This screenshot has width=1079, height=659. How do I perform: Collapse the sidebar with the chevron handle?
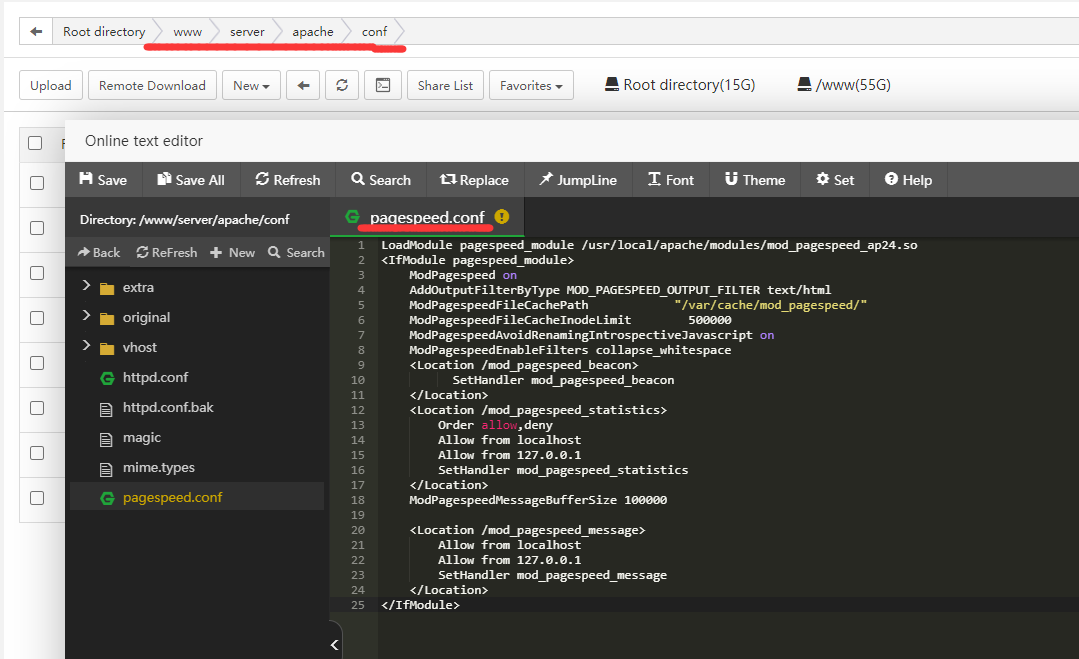[x=335, y=645]
